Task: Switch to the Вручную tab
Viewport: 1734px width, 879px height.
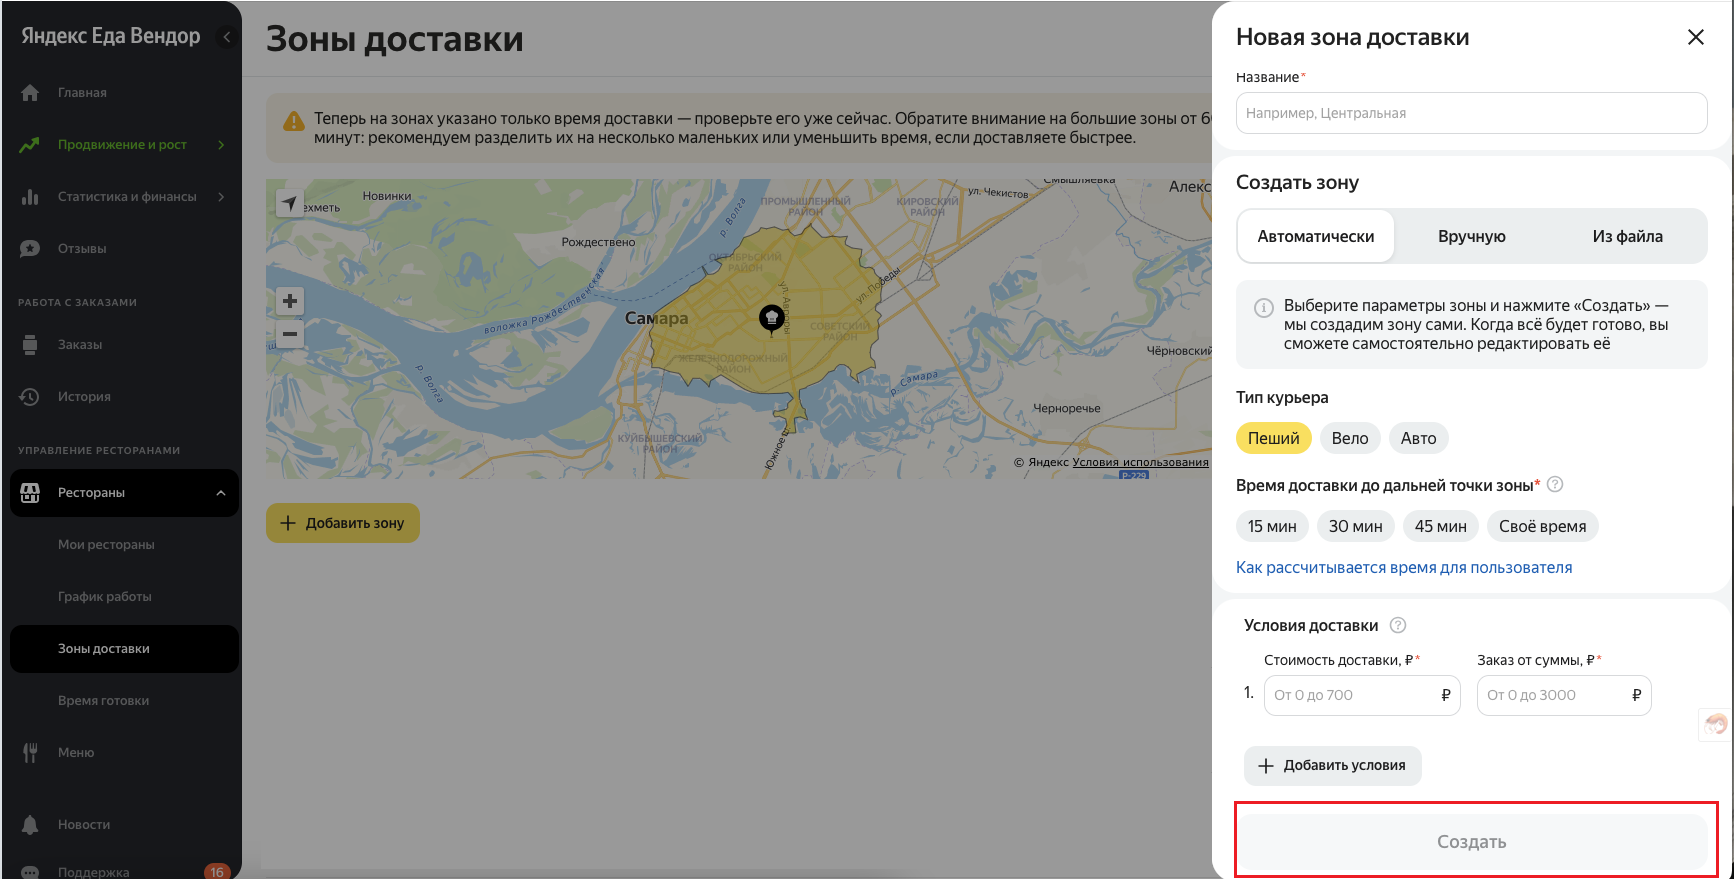Action: pos(1472,236)
